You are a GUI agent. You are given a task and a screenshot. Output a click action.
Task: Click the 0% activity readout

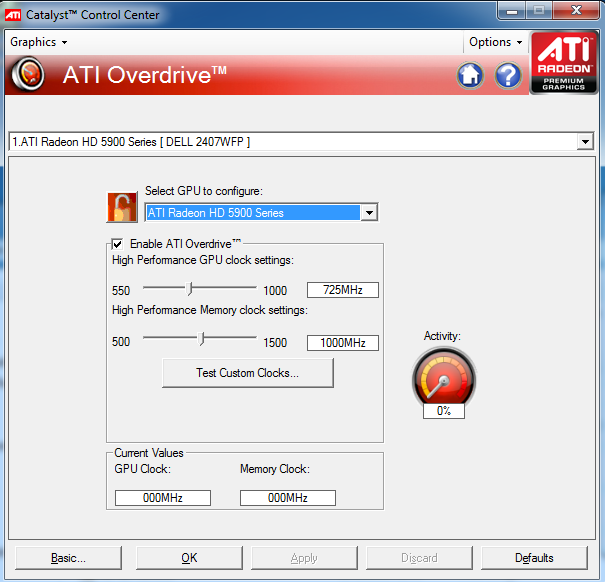click(x=444, y=411)
